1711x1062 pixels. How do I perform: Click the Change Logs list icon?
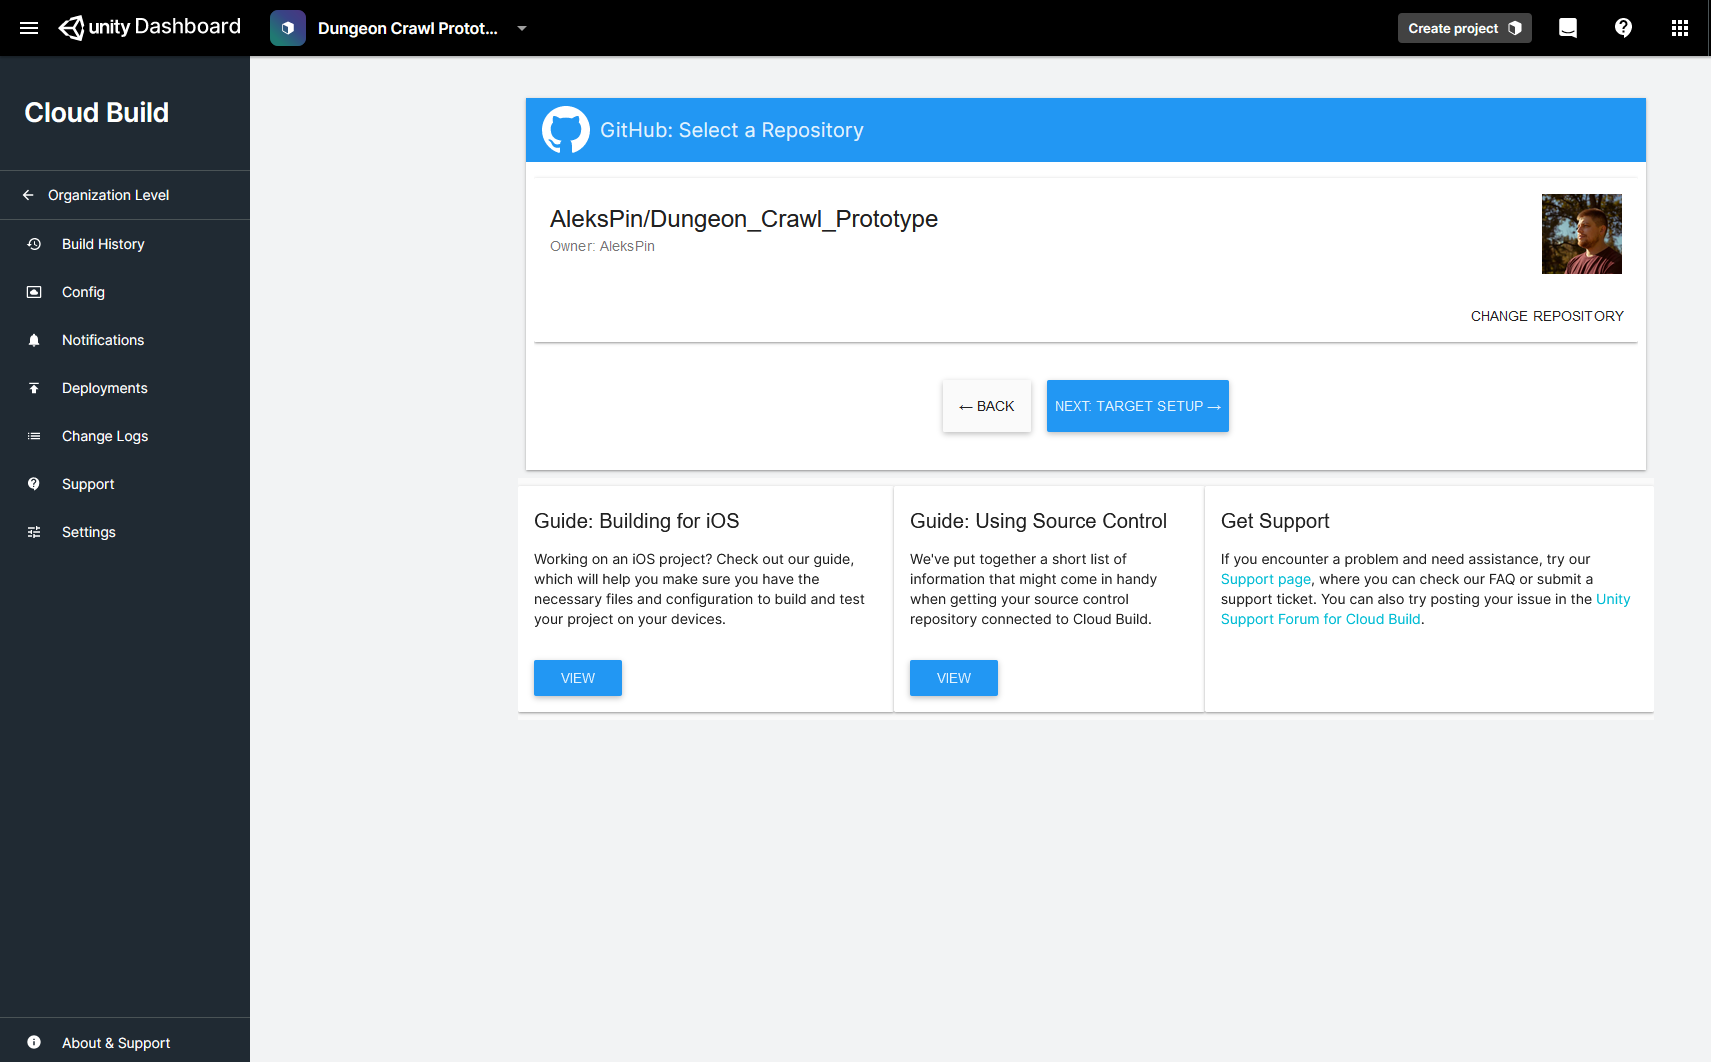pyautogui.click(x=34, y=436)
